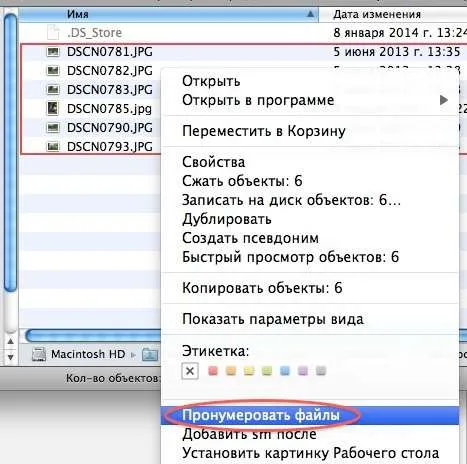This screenshot has height=464, width=467.
Task: Click the DSCN0781.JPG thumbnail icon
Action: 53,52
